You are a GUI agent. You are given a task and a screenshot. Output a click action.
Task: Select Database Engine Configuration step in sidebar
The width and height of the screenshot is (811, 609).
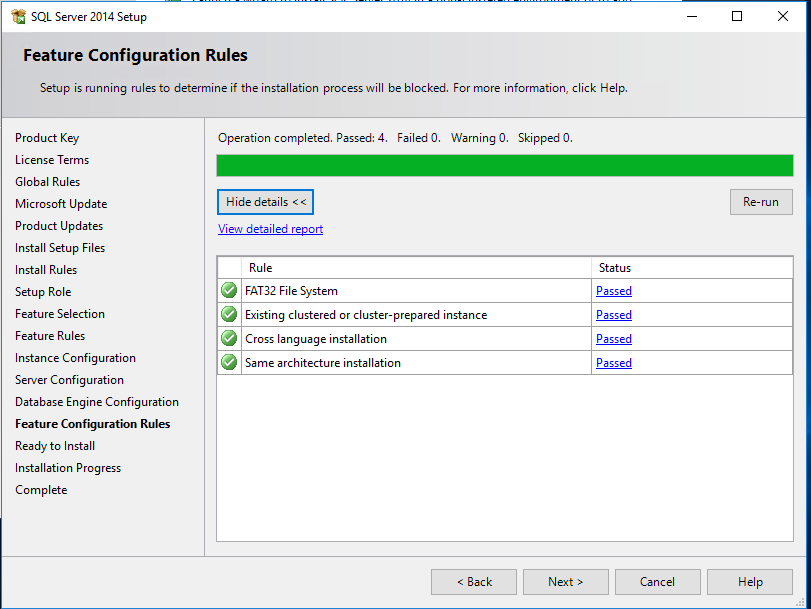click(97, 402)
